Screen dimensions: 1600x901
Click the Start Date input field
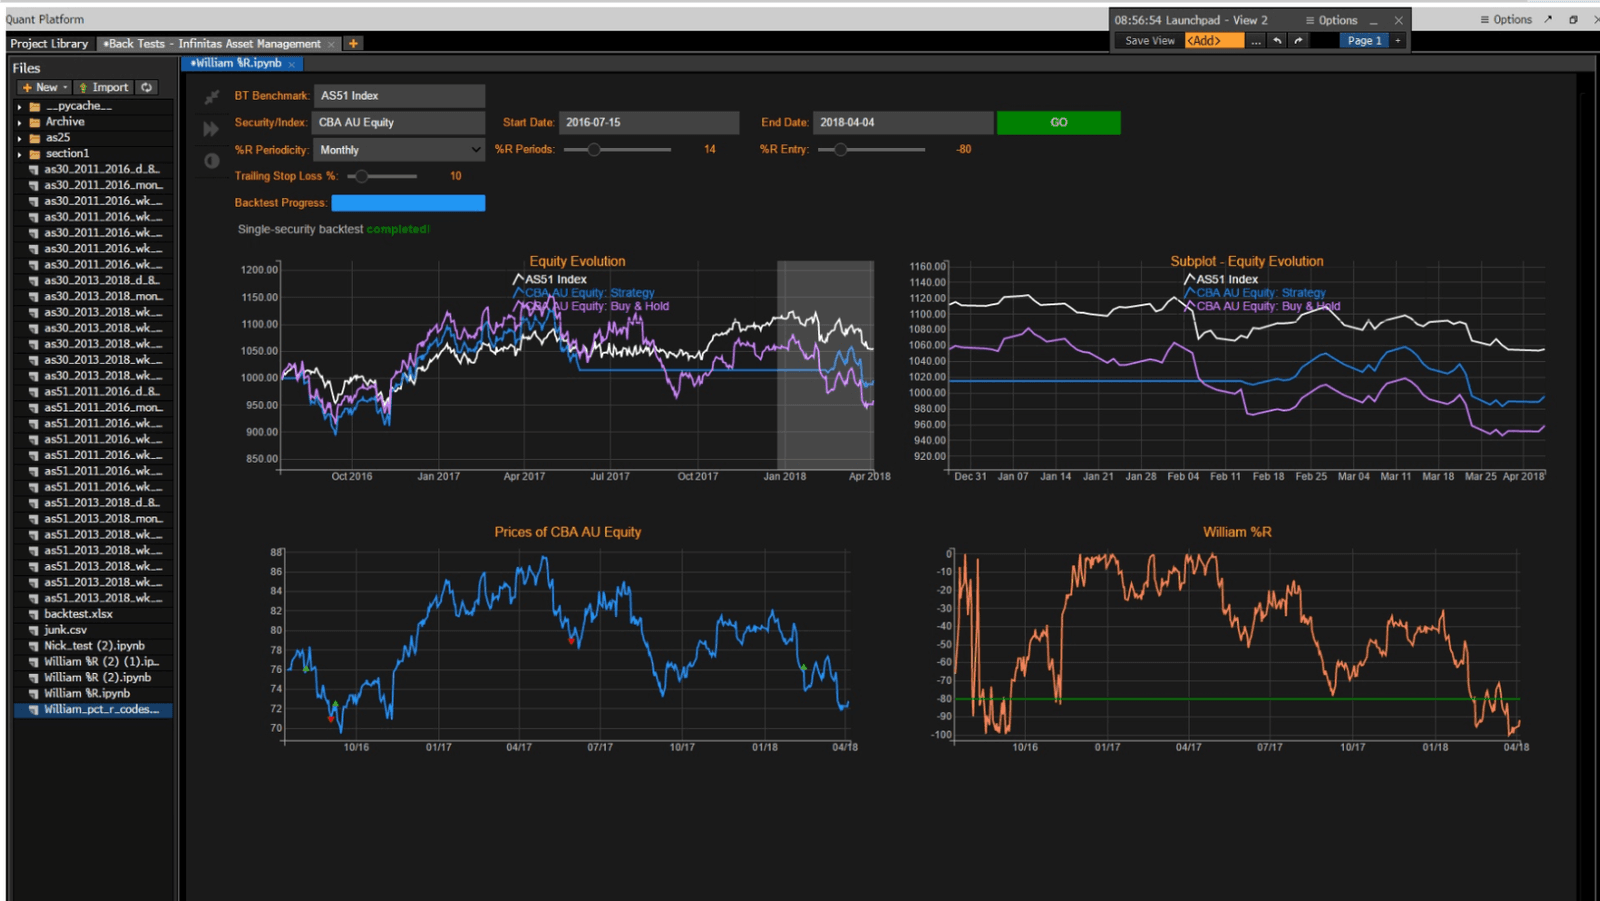(648, 123)
